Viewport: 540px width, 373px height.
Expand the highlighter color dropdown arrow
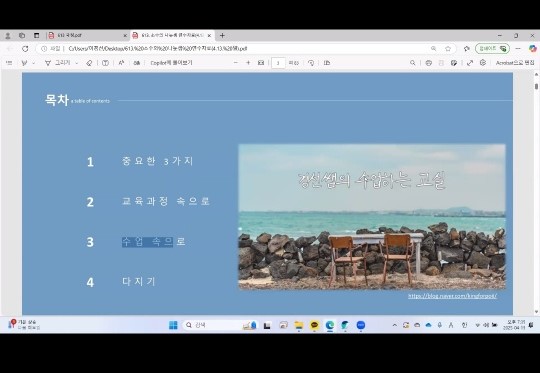[x=33, y=63]
